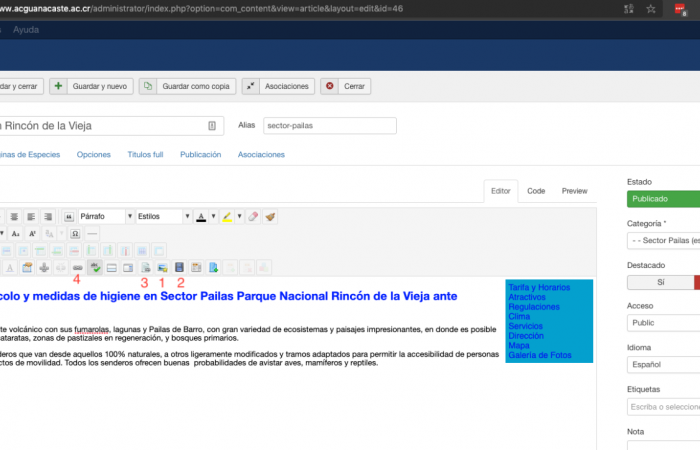This screenshot has width=700, height=450.
Task: Click Guardar como copia button
Action: [187, 87]
